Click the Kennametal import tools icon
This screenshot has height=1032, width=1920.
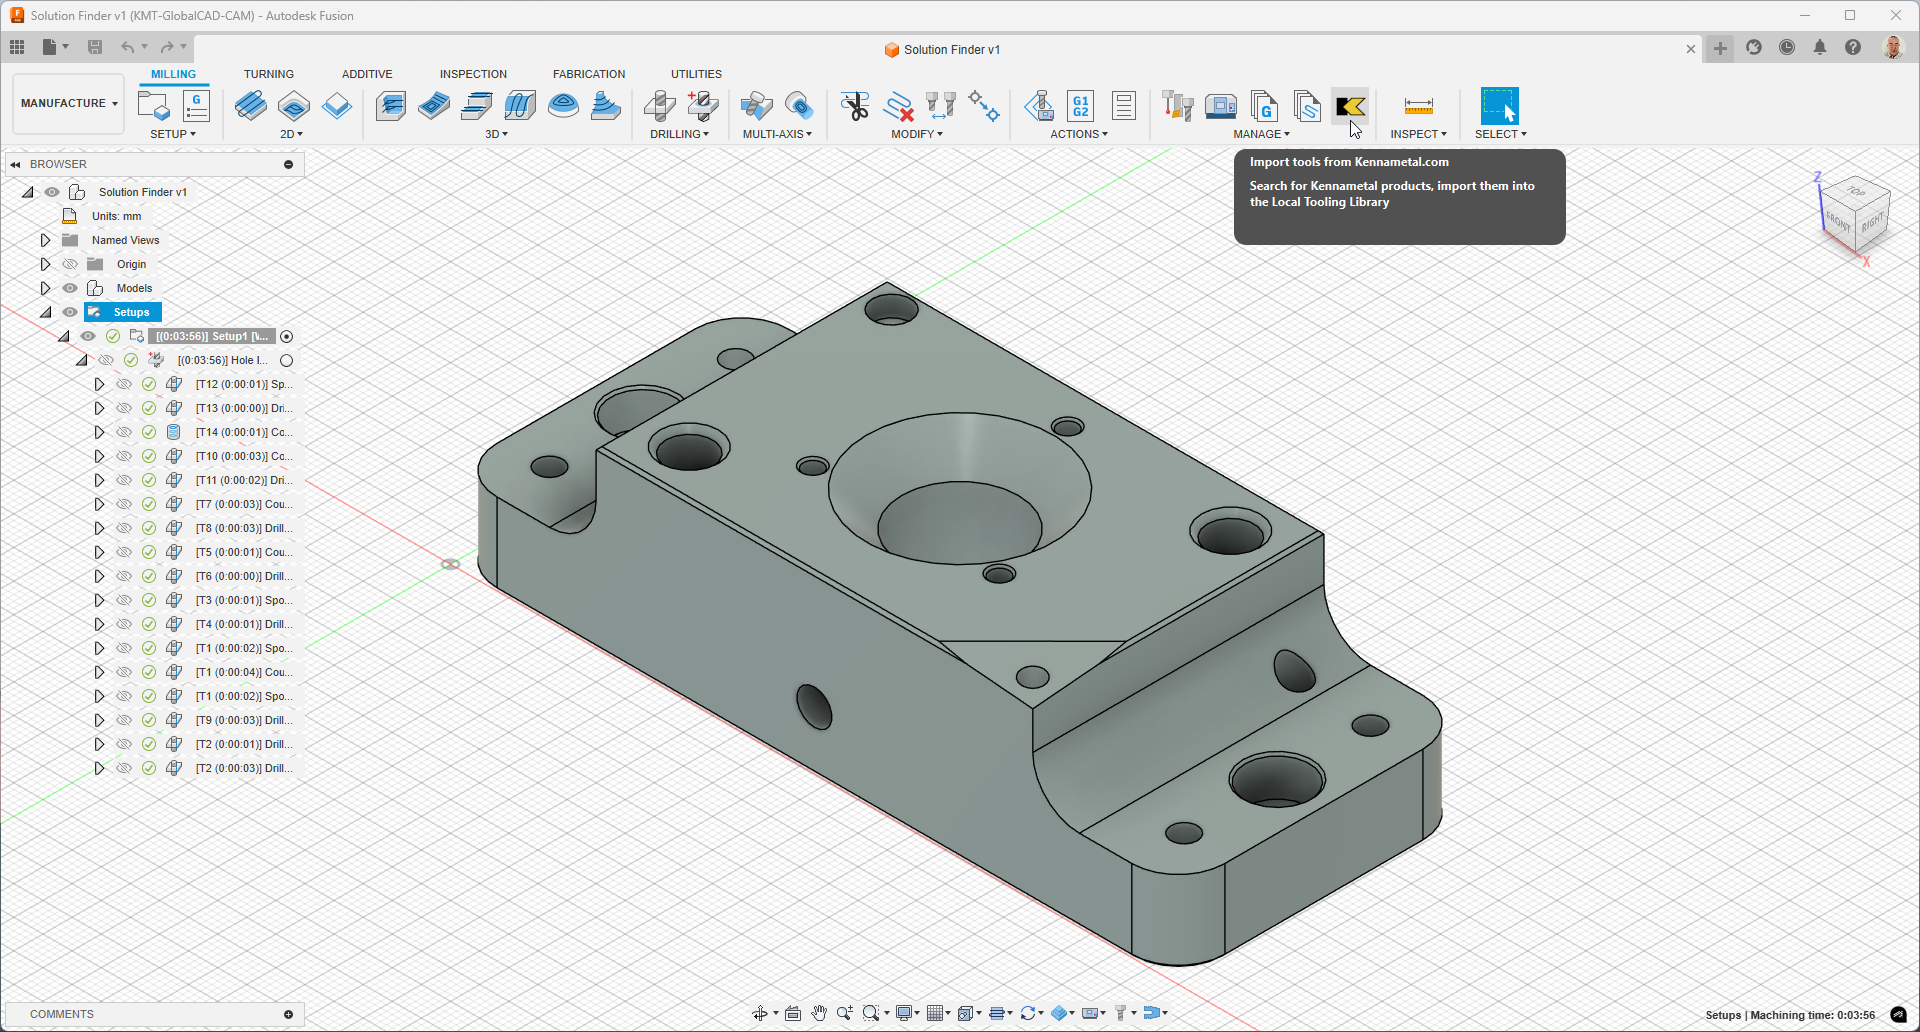pos(1350,106)
